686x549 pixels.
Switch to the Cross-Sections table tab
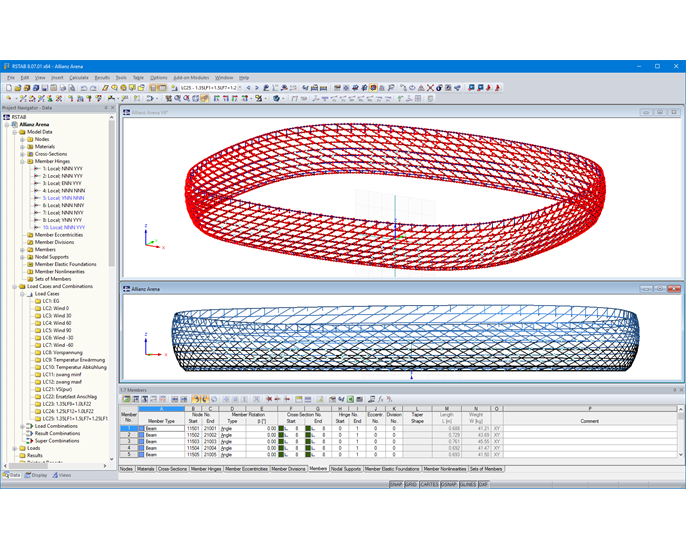coord(172,469)
